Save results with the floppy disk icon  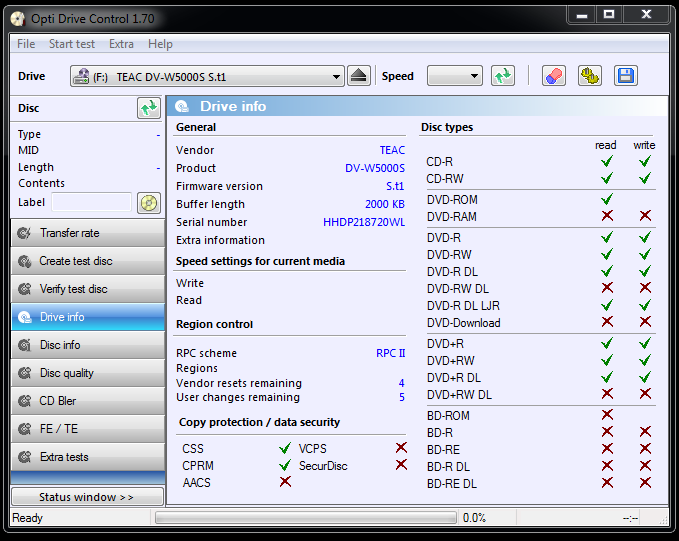click(626, 76)
